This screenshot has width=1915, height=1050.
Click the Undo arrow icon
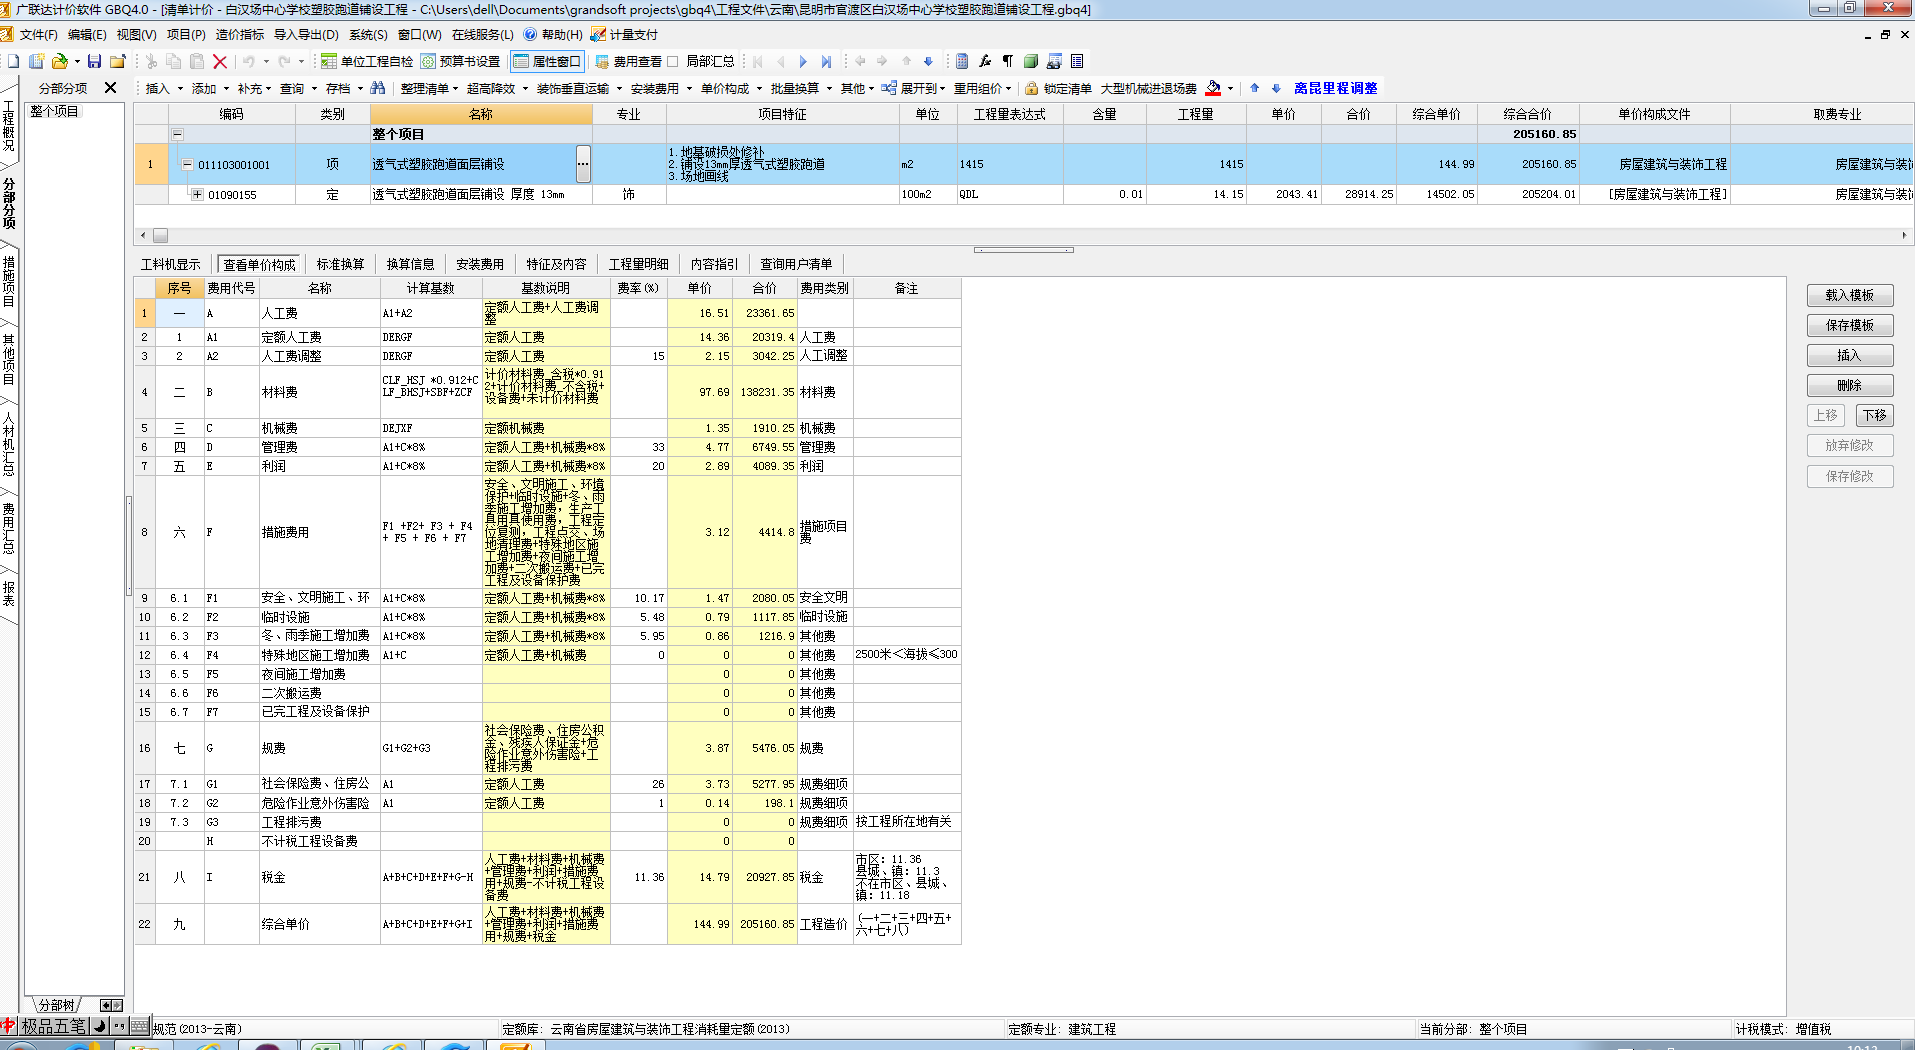click(x=248, y=62)
